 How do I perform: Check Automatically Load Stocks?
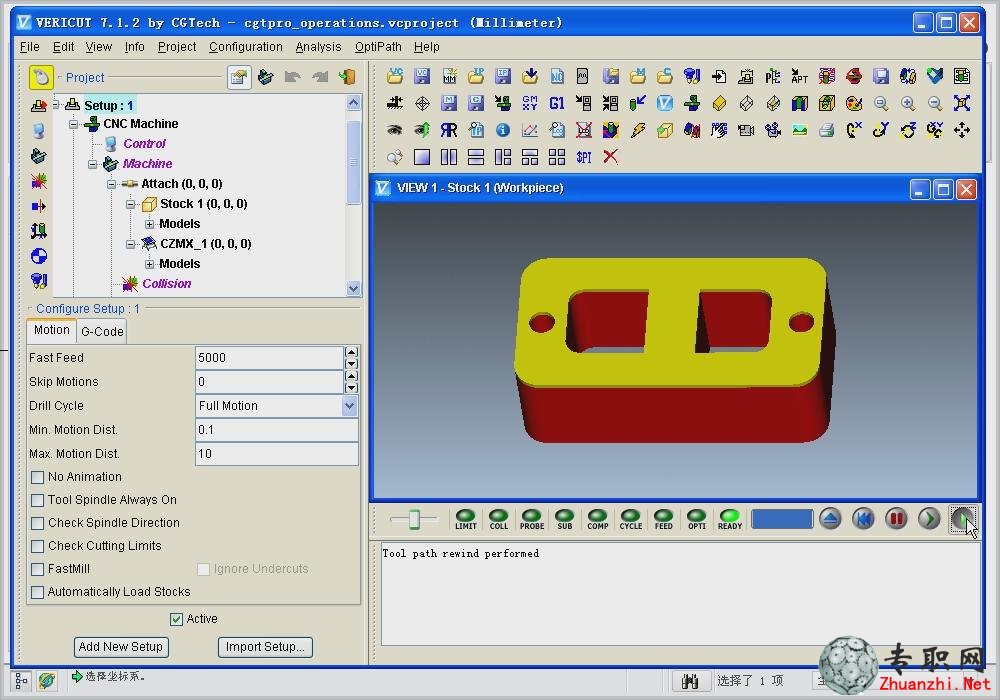click(38, 592)
